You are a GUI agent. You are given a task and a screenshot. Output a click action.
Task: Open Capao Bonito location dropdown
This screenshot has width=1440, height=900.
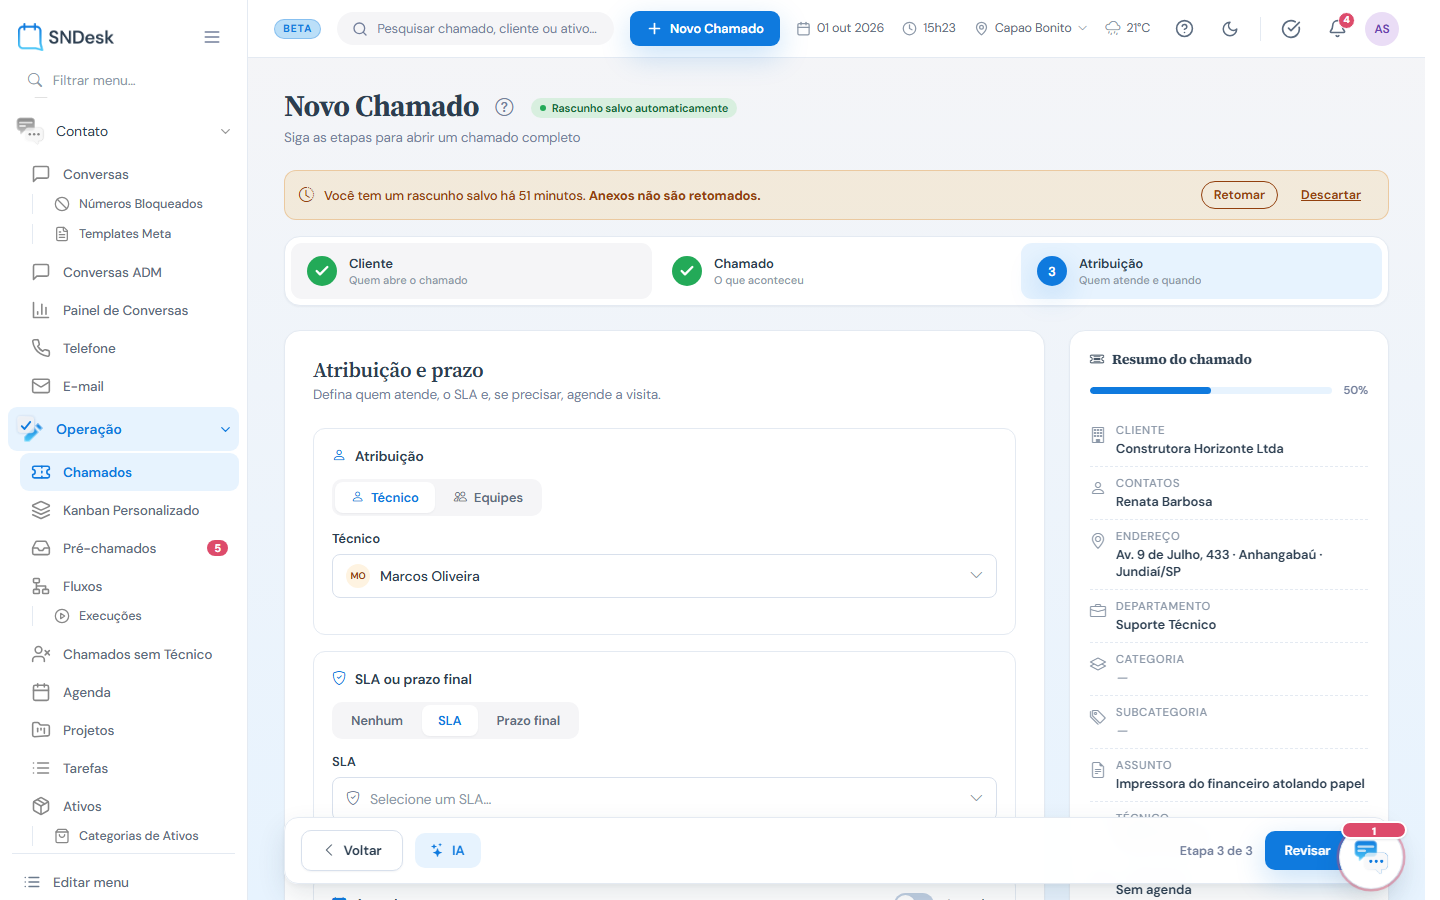[x=1031, y=28]
